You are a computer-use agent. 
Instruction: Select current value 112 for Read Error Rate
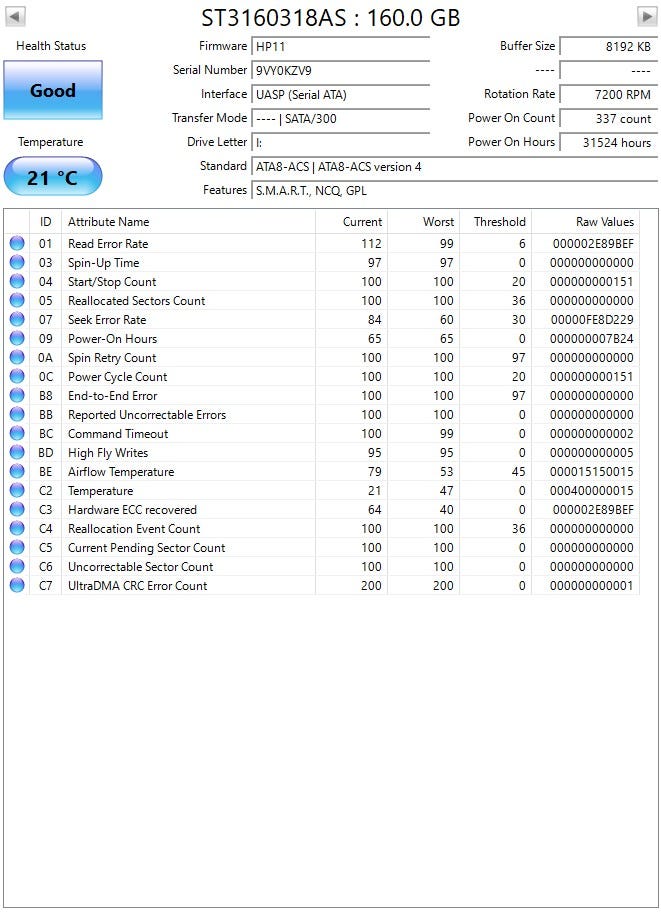coord(371,244)
